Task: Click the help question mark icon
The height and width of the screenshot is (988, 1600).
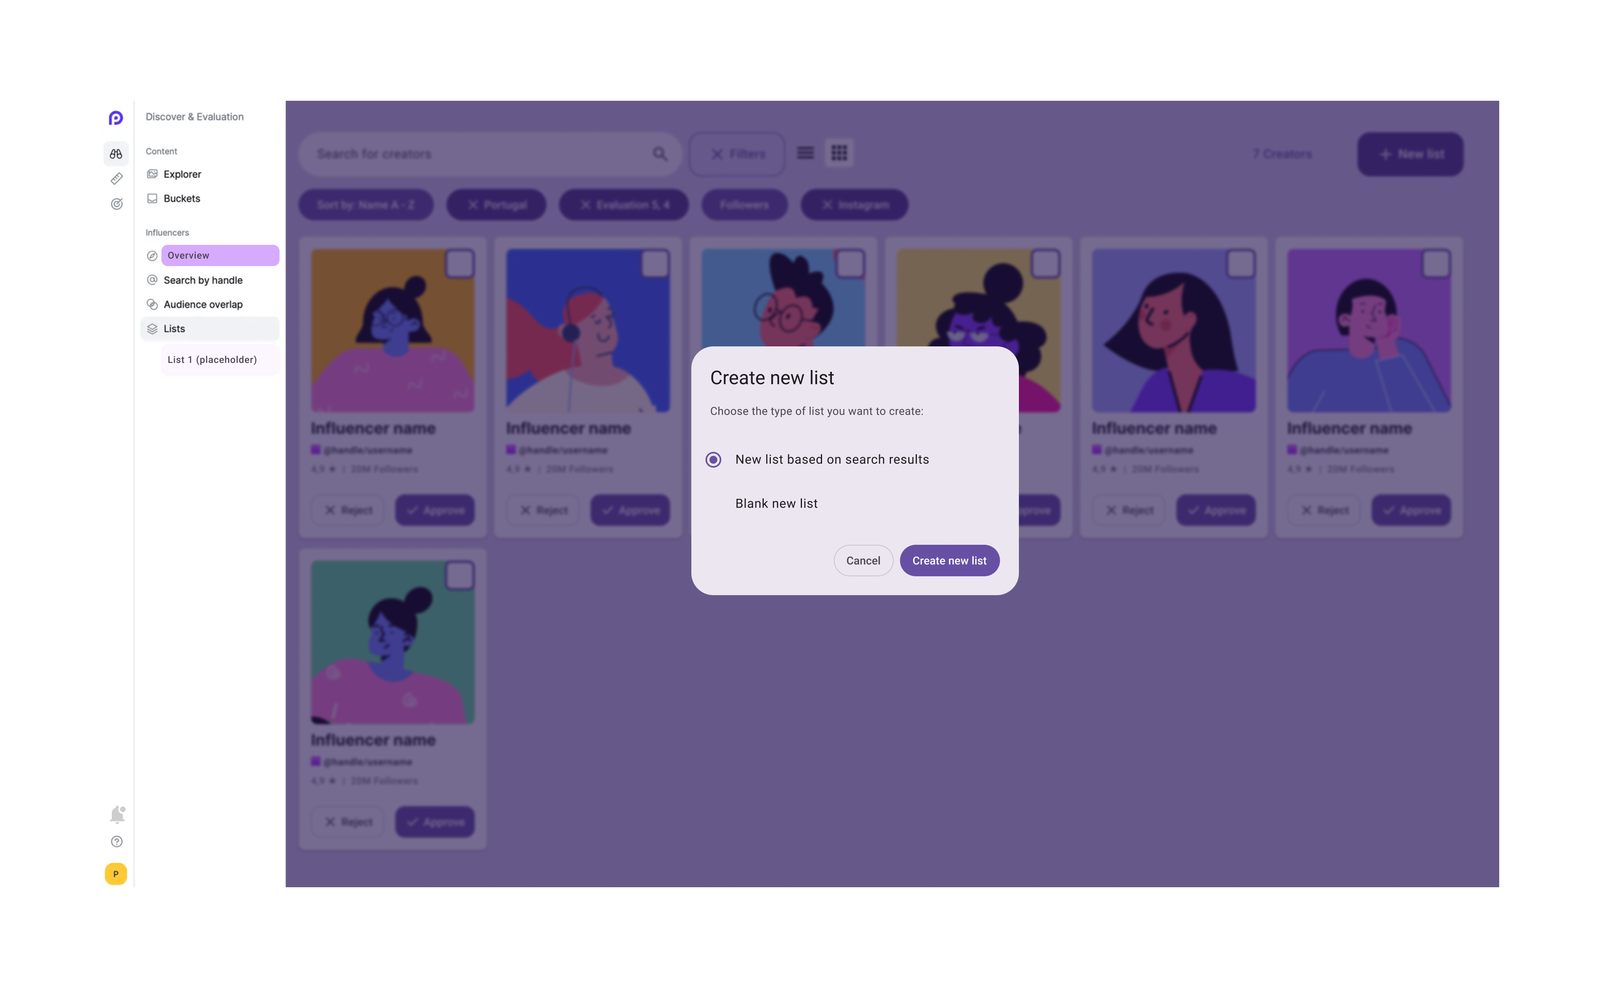Action: (x=116, y=842)
